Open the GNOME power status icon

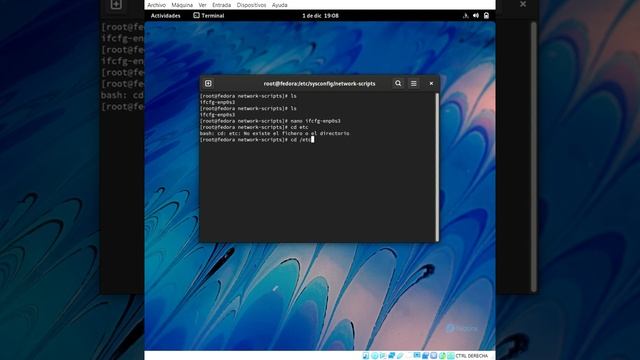pos(486,16)
